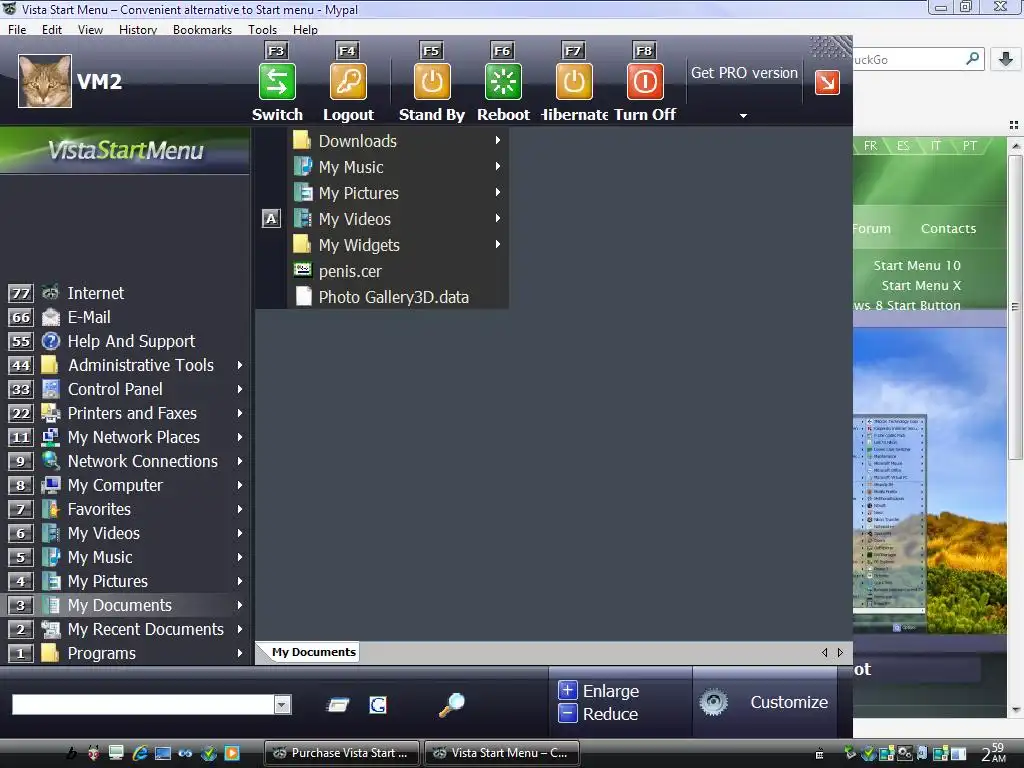Click the magnifier search icon

click(x=451, y=705)
